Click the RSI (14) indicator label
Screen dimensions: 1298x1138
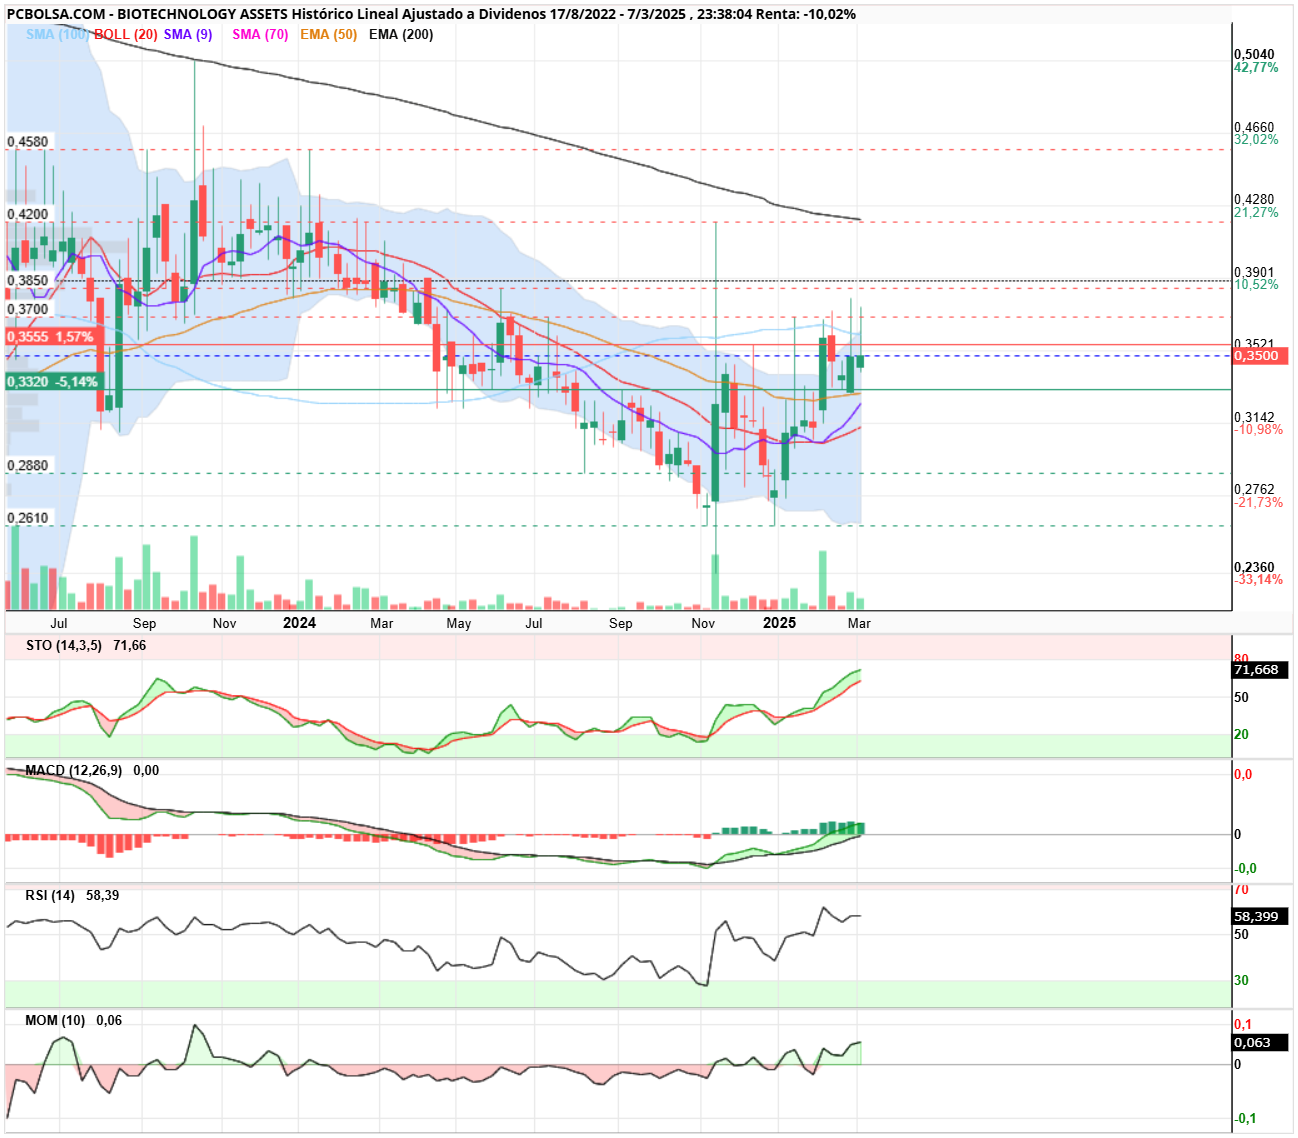[50, 895]
